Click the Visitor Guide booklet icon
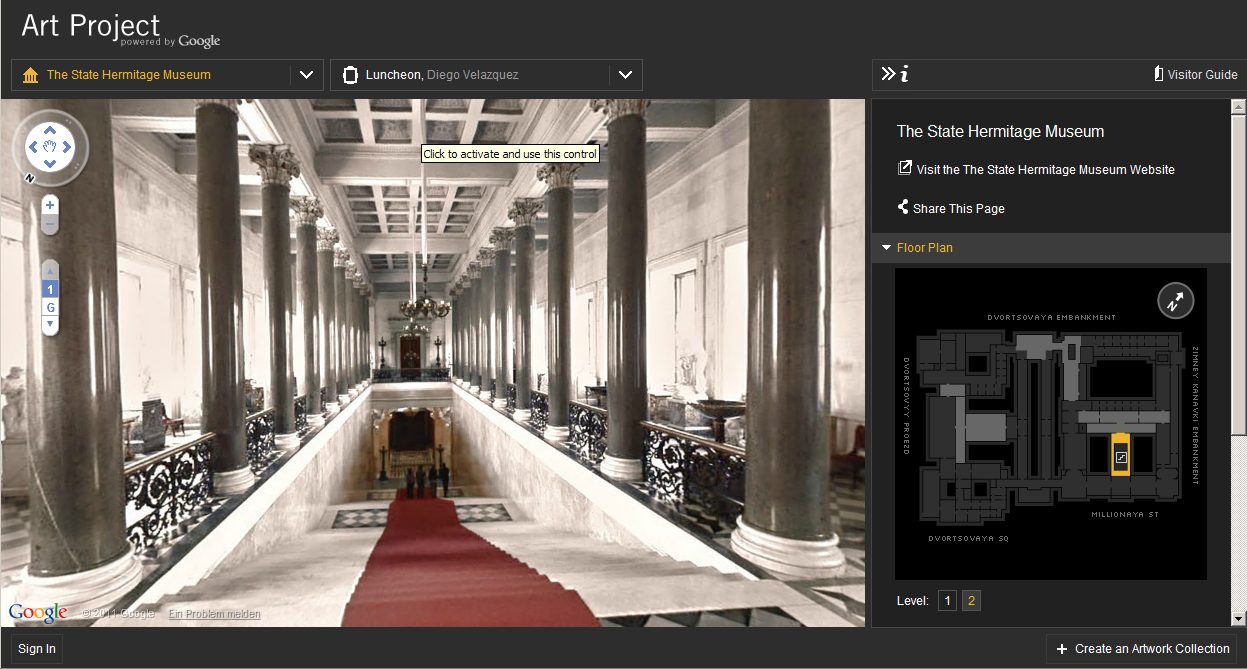This screenshot has height=669, width=1247. click(1158, 74)
